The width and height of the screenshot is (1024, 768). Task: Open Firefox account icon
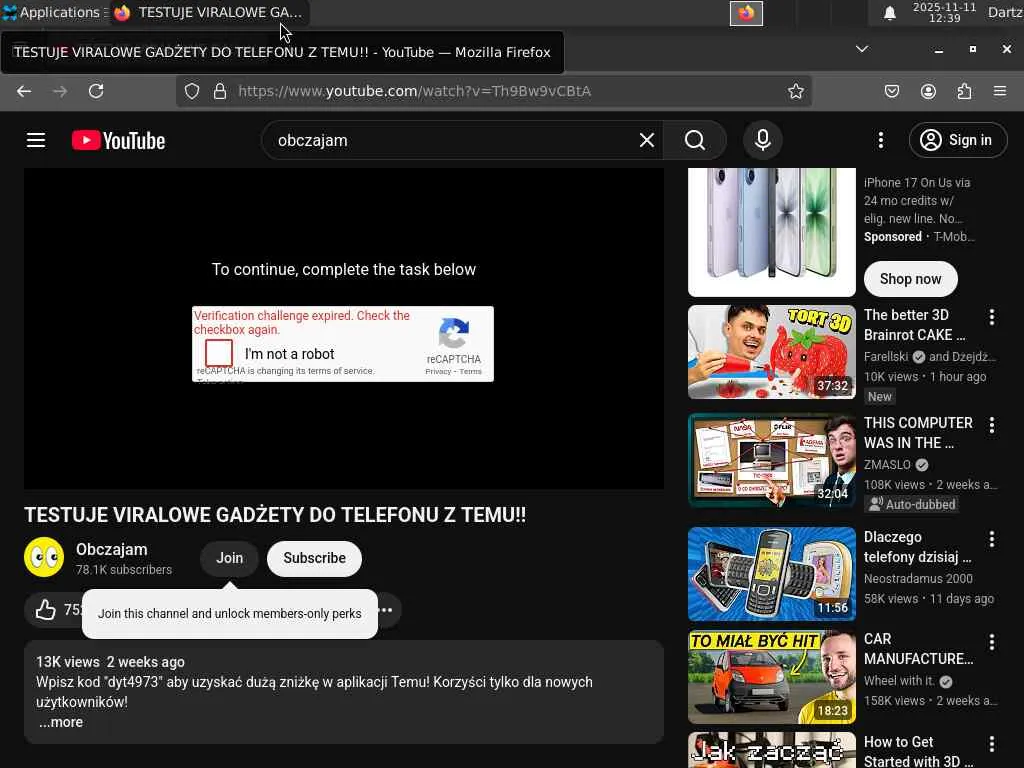coord(928,91)
